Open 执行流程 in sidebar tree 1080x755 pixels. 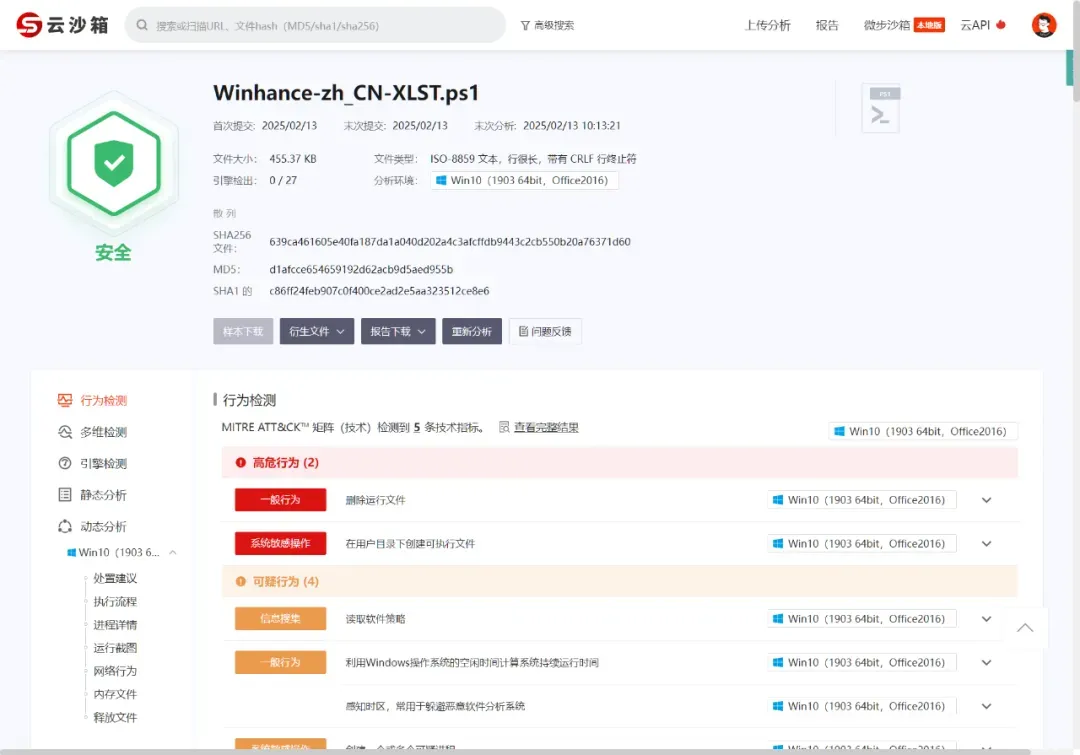coord(115,601)
